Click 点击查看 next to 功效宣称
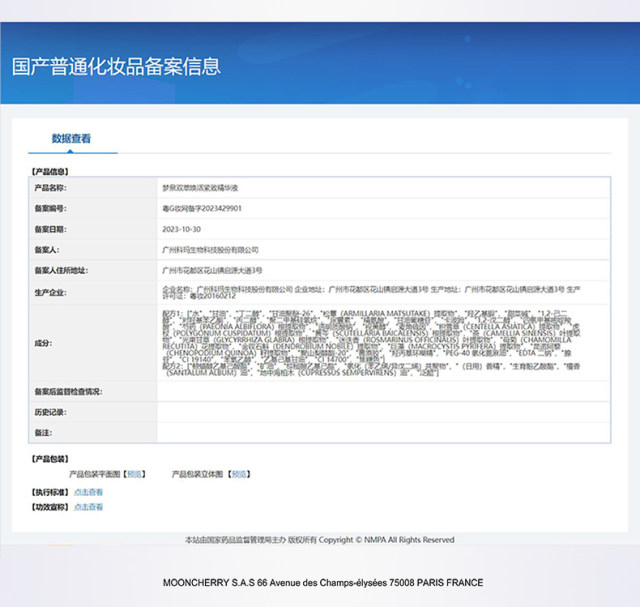 pos(88,507)
